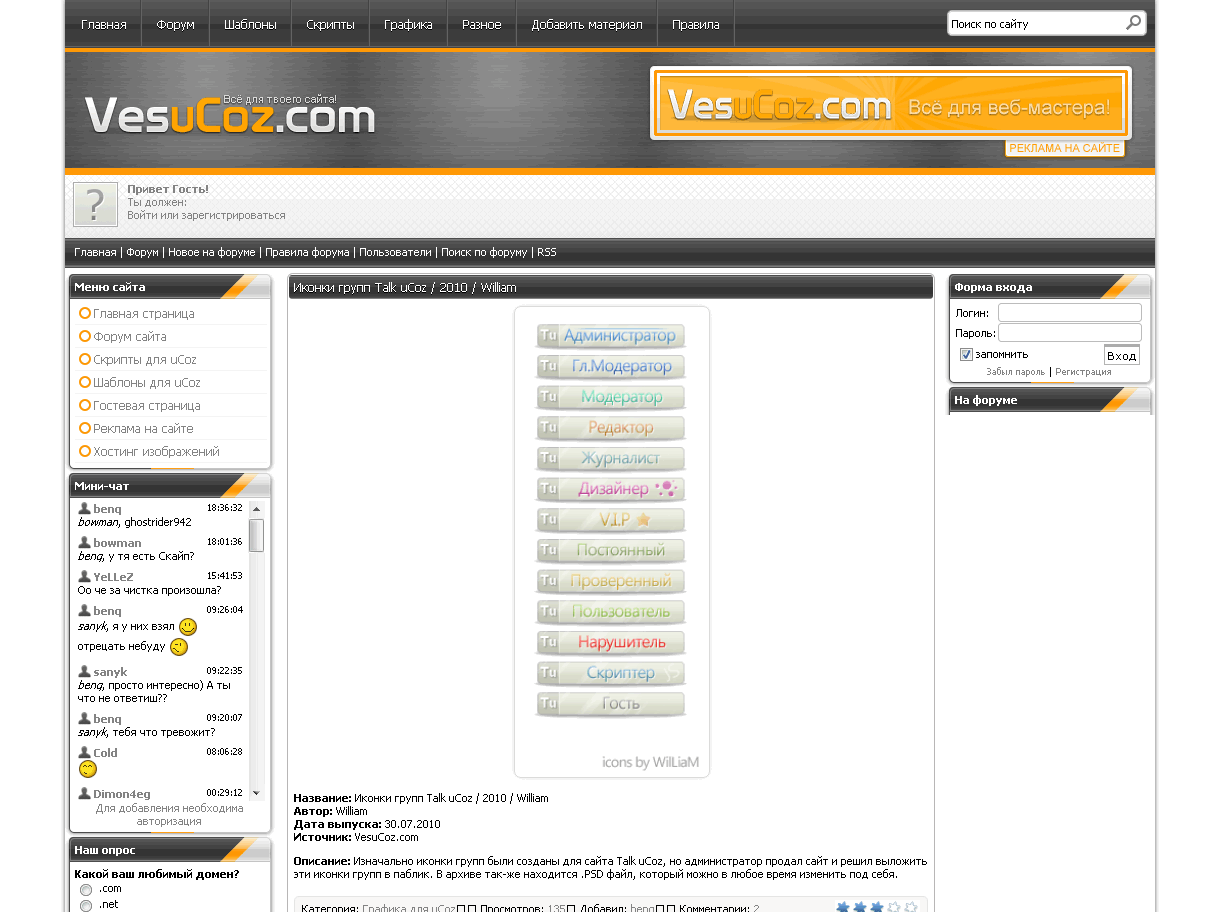Open 'Шаблоны для uCoz' in site menu
1221x912 pixels.
(x=147, y=383)
